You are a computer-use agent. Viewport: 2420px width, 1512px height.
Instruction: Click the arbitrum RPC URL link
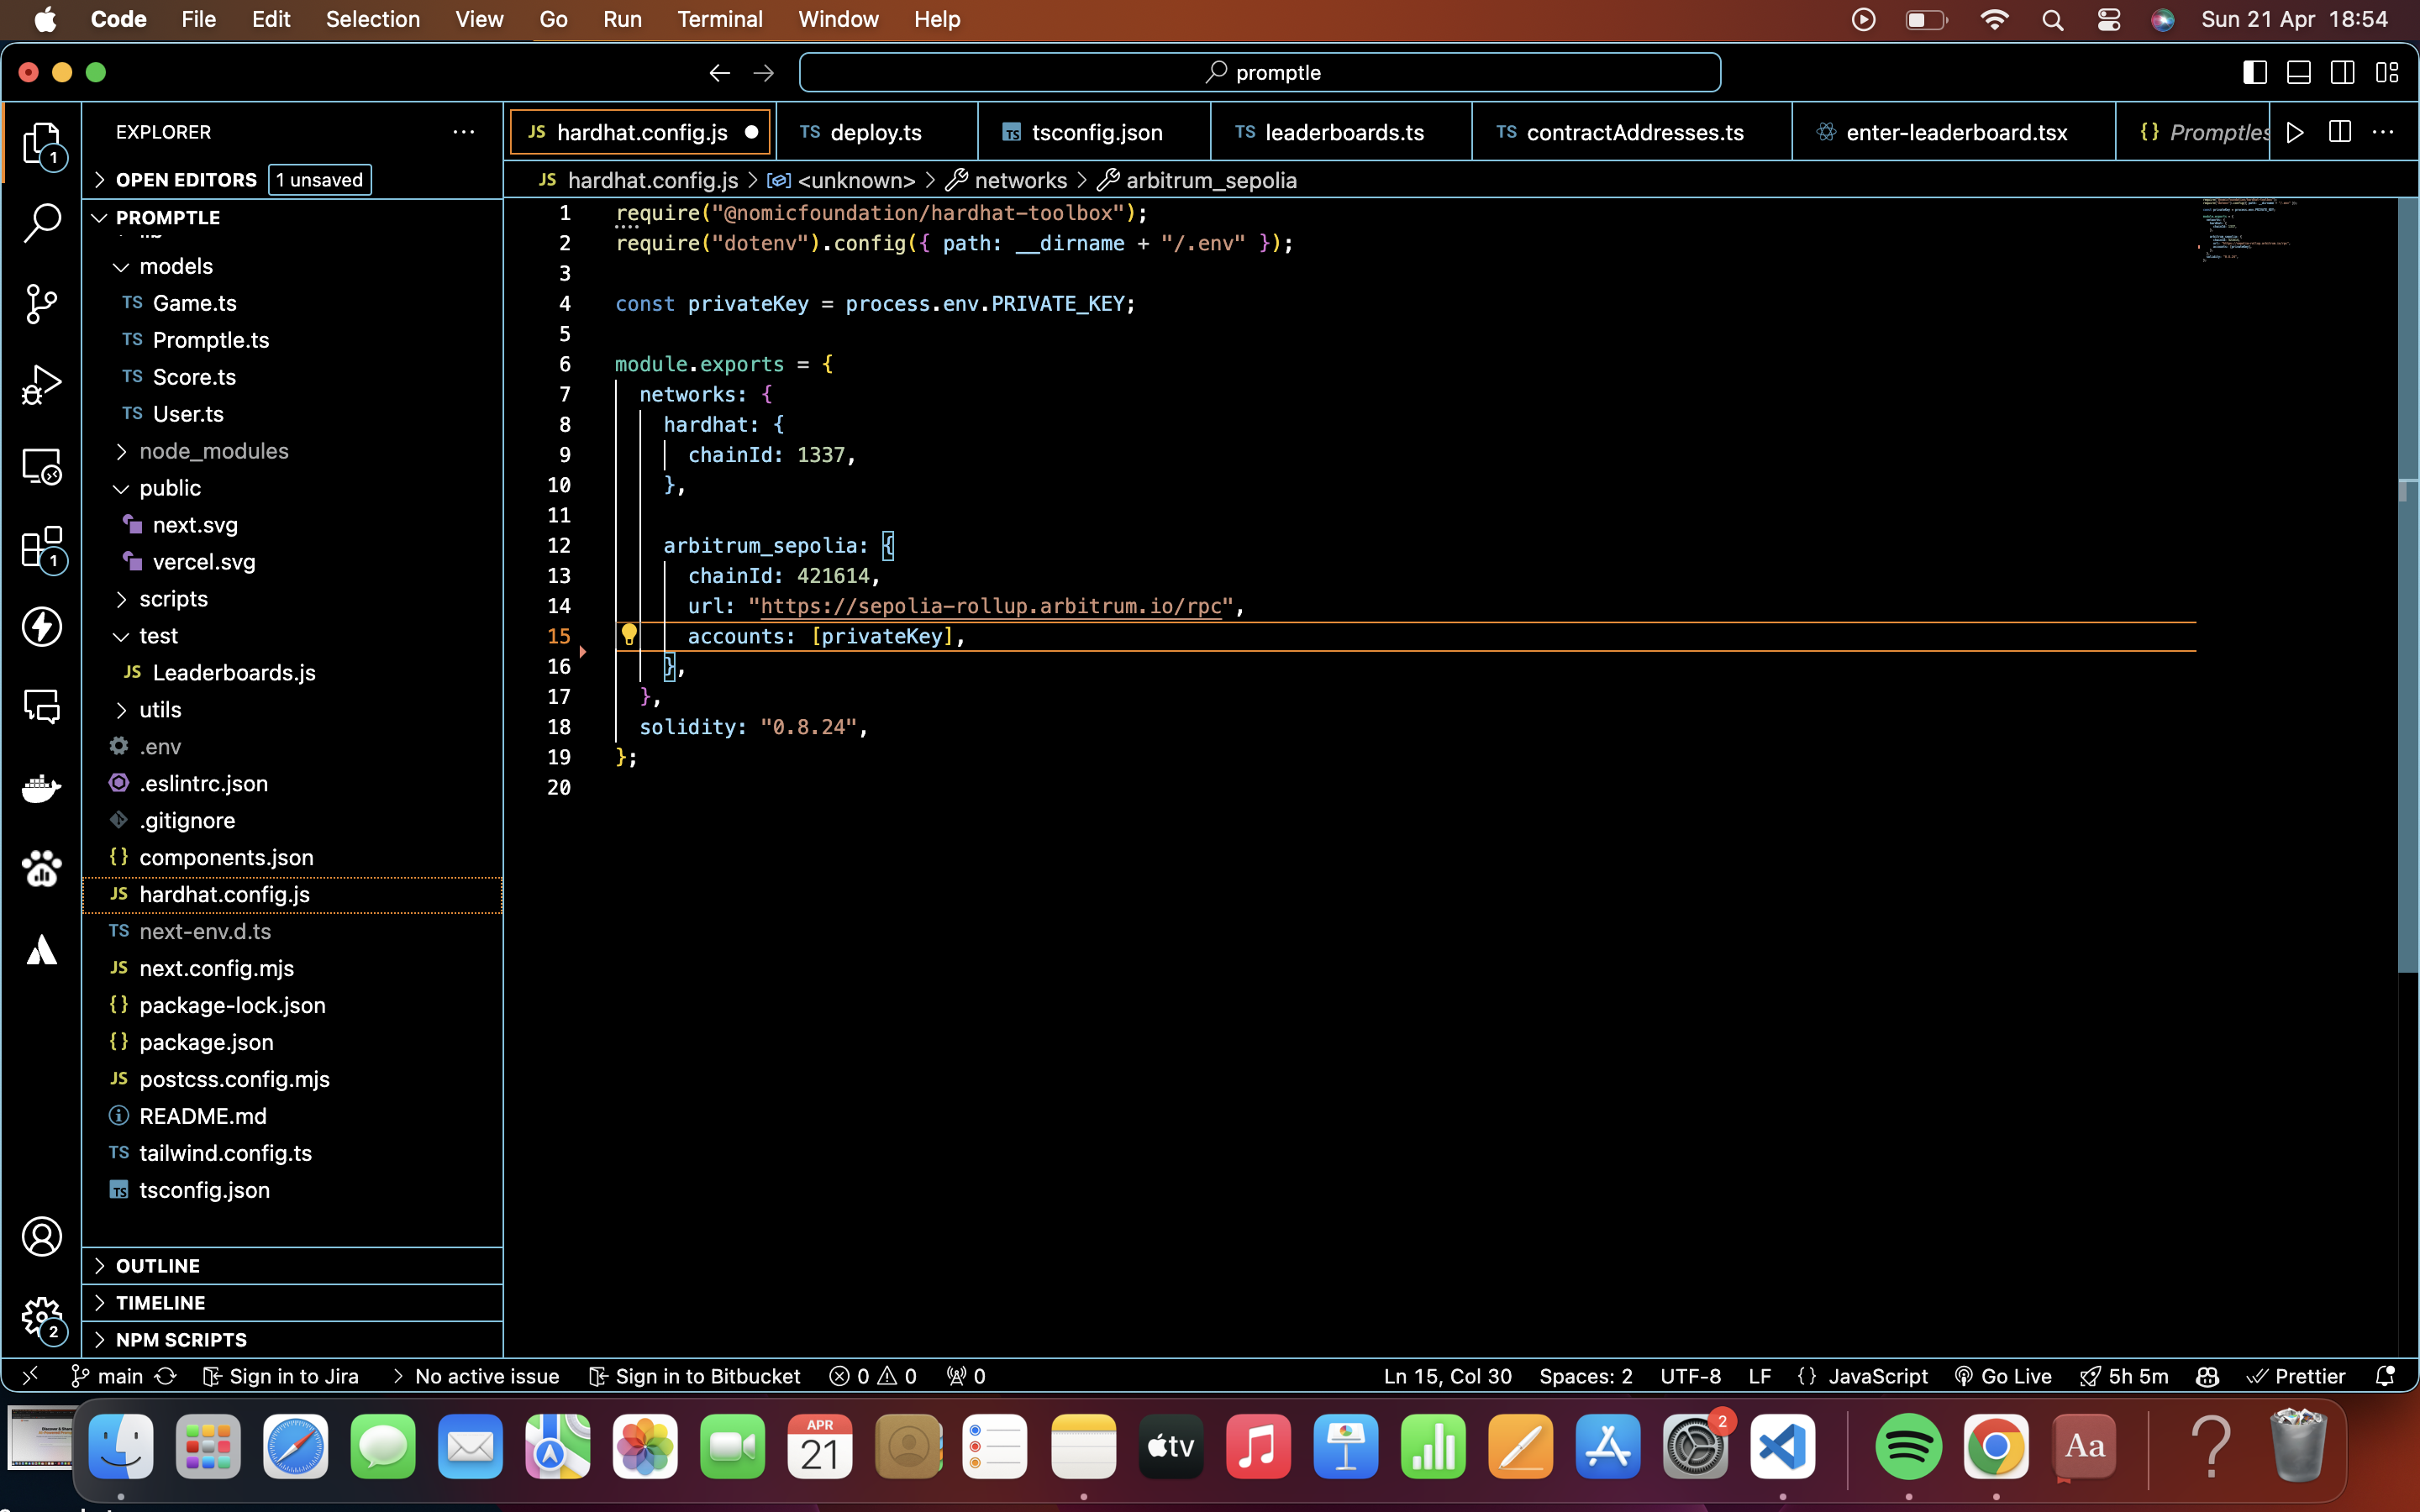(x=990, y=606)
